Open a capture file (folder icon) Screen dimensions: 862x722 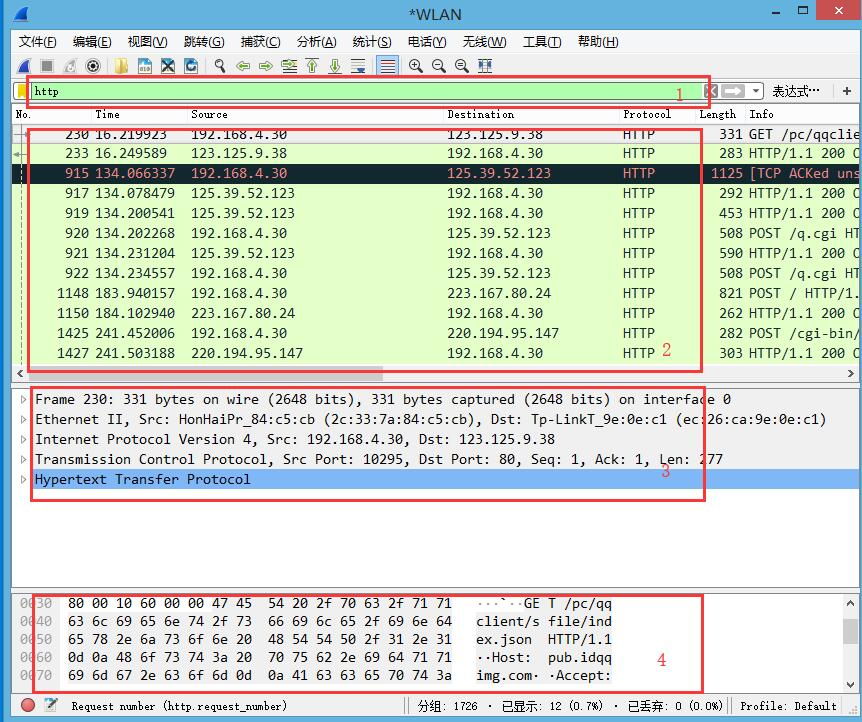click(121, 67)
